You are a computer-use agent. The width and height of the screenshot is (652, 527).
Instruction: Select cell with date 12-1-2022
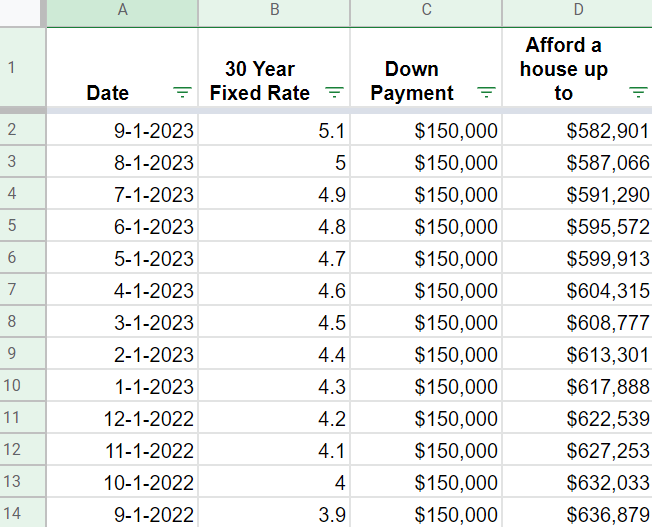[x=122, y=418]
